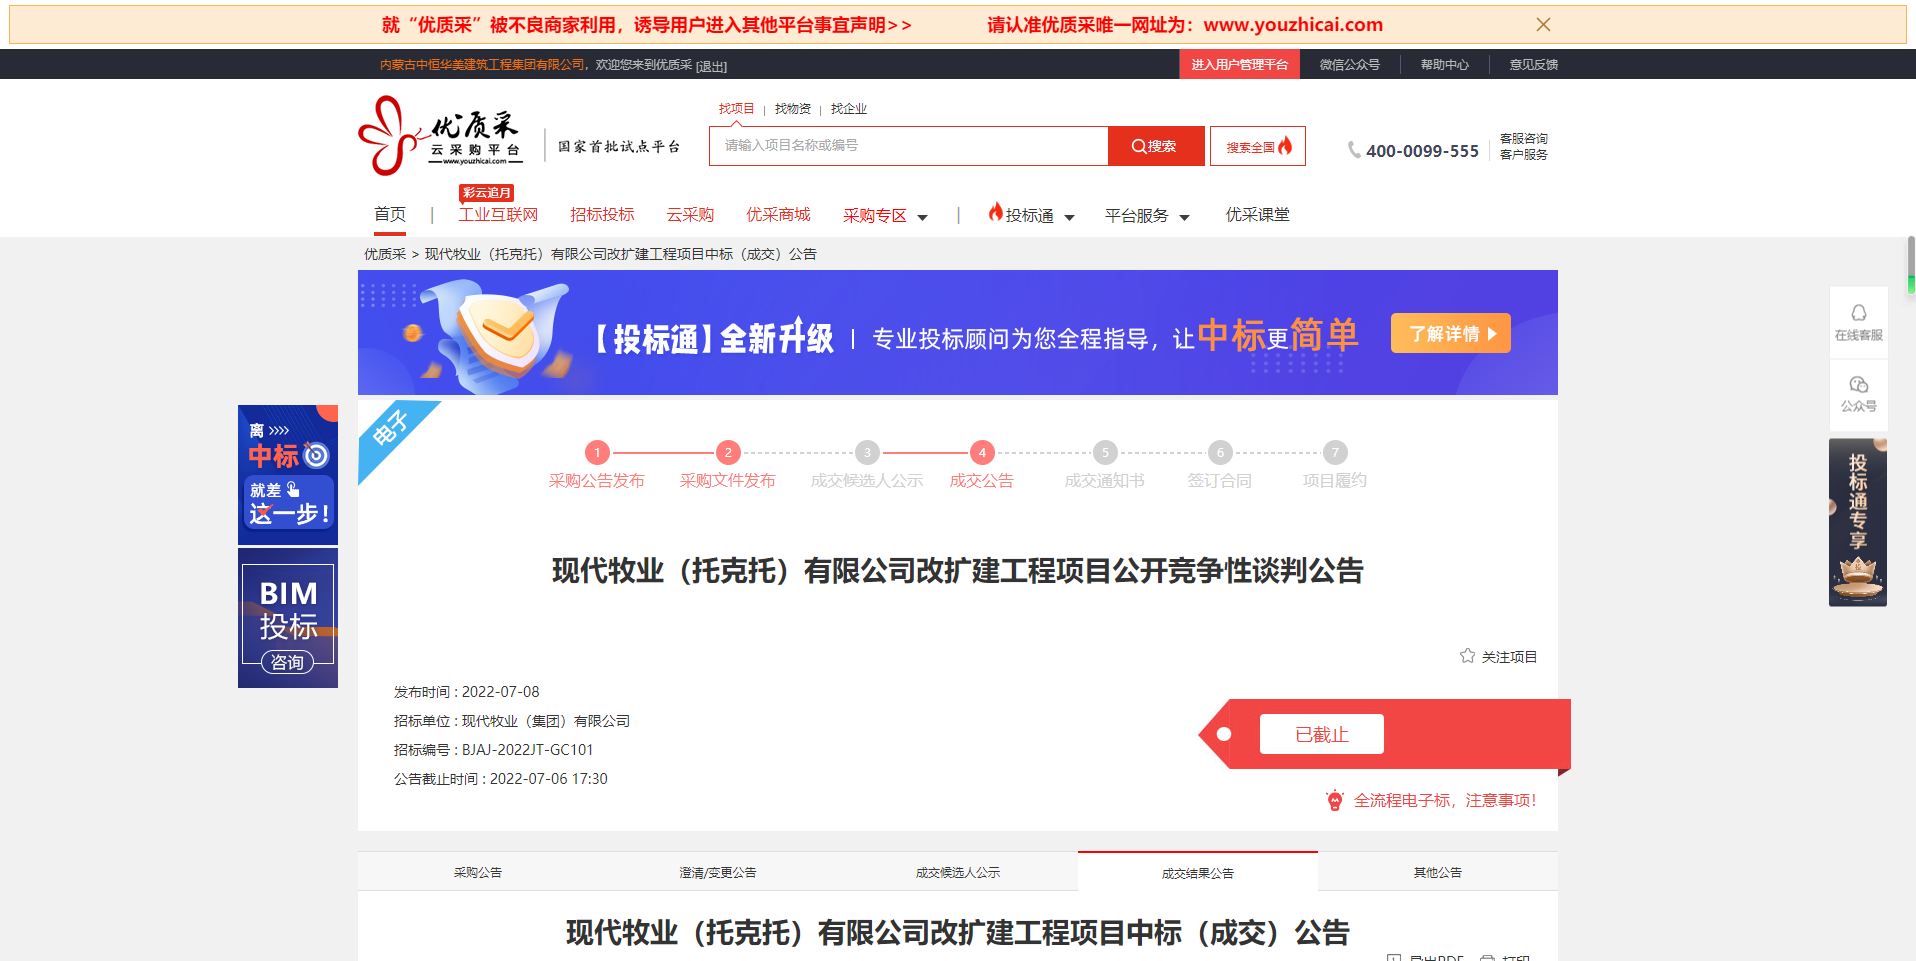The image size is (1916, 961).
Task: Open 云采购 navigation item
Action: click(x=690, y=214)
